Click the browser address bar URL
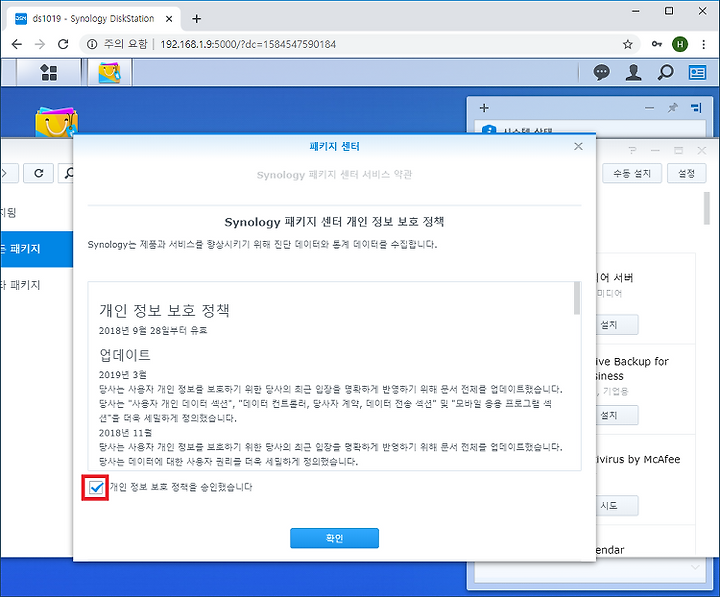The width and height of the screenshot is (720, 597). pos(248,44)
